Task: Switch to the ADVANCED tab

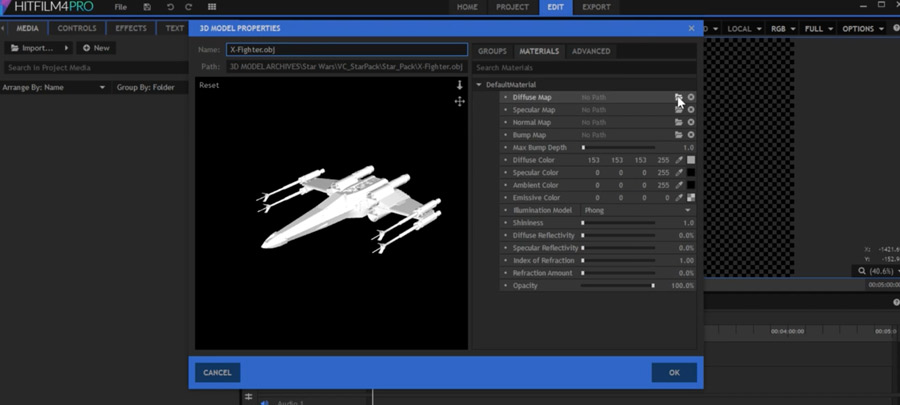Action: pos(591,51)
